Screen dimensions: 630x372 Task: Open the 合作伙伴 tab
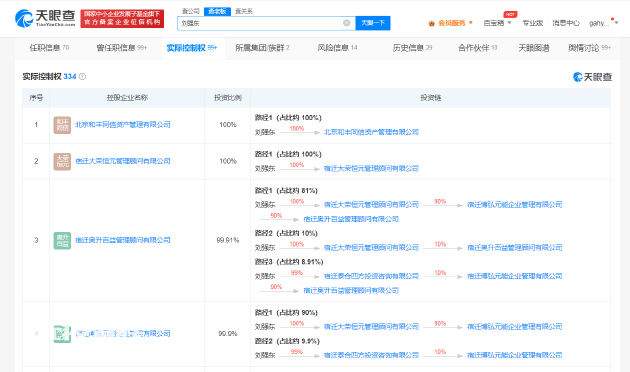pyautogui.click(x=477, y=48)
